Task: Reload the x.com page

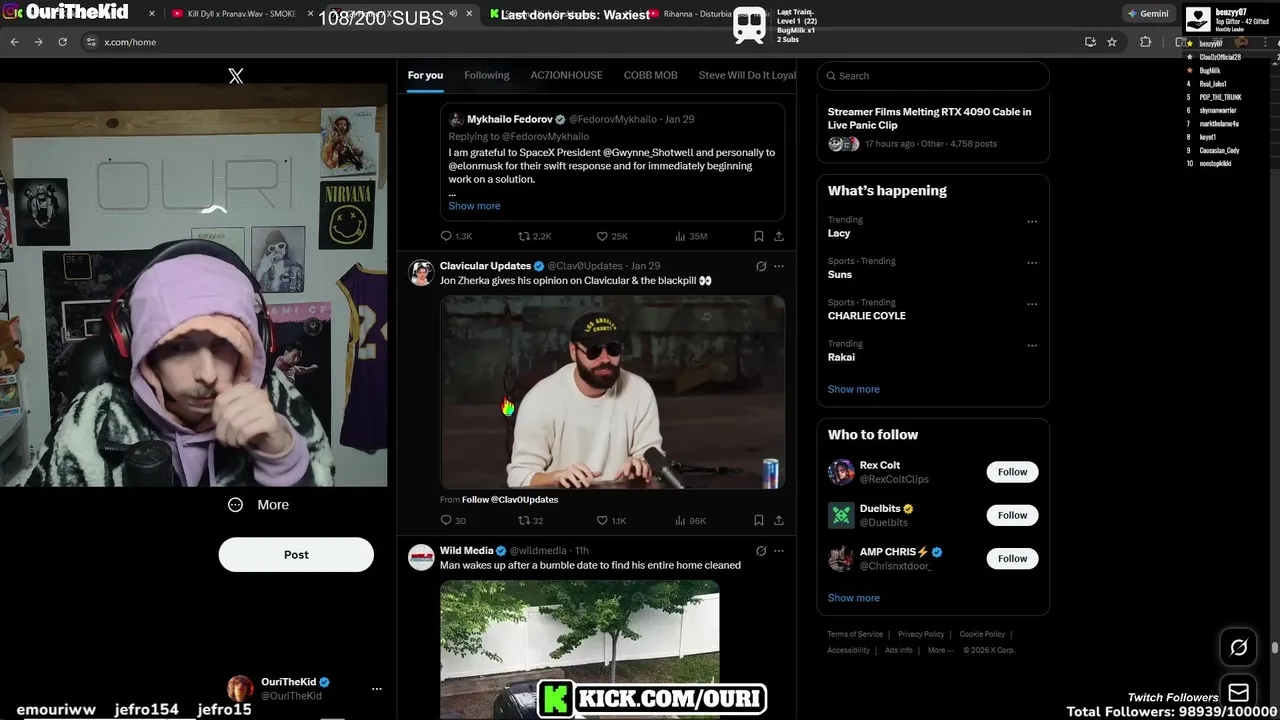Action: pyautogui.click(x=62, y=42)
